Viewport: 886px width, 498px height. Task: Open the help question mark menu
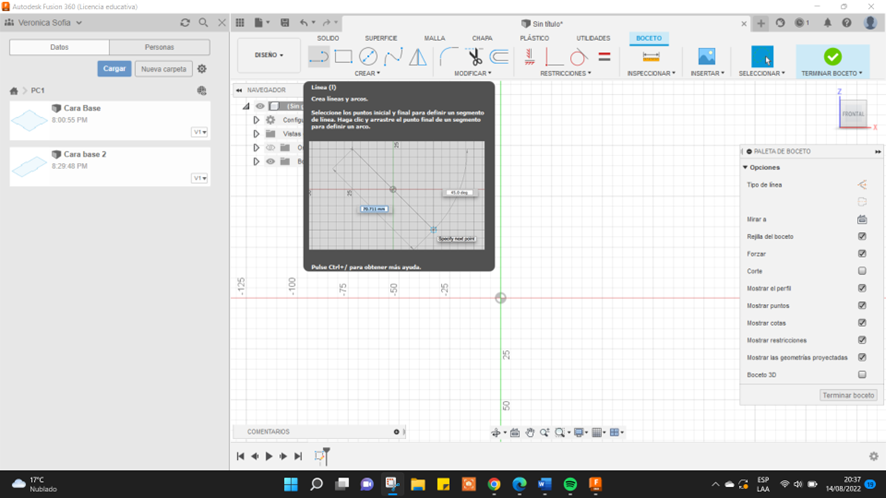pyautogui.click(x=846, y=23)
